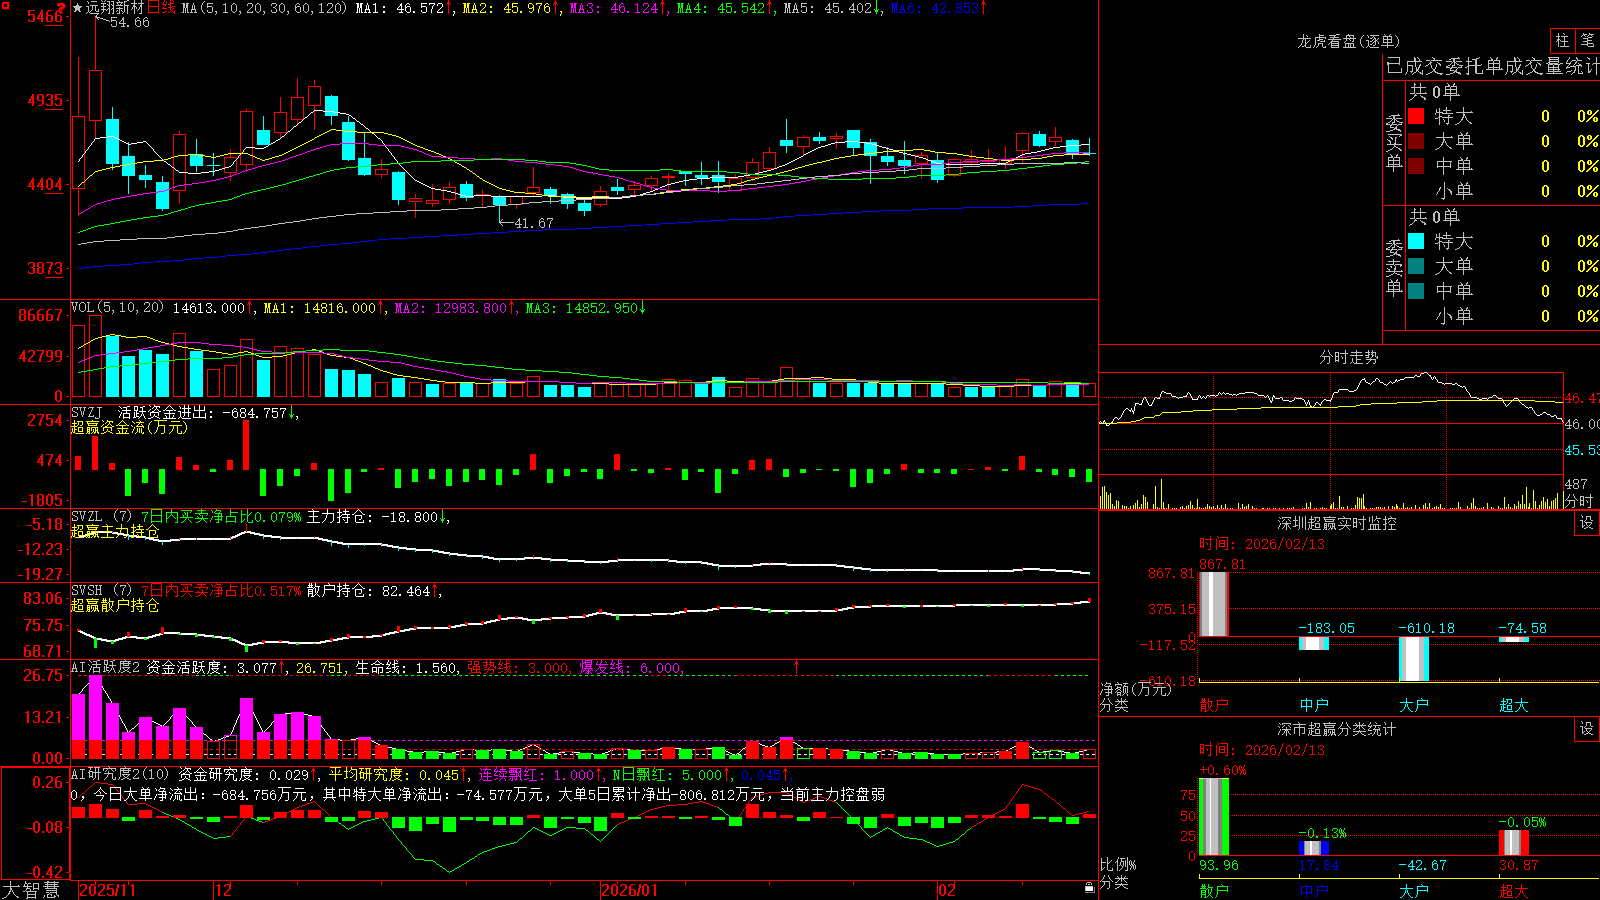Screen dimensions: 1600x900
Task: Click the 超赢主力持仓 label
Action: point(115,531)
